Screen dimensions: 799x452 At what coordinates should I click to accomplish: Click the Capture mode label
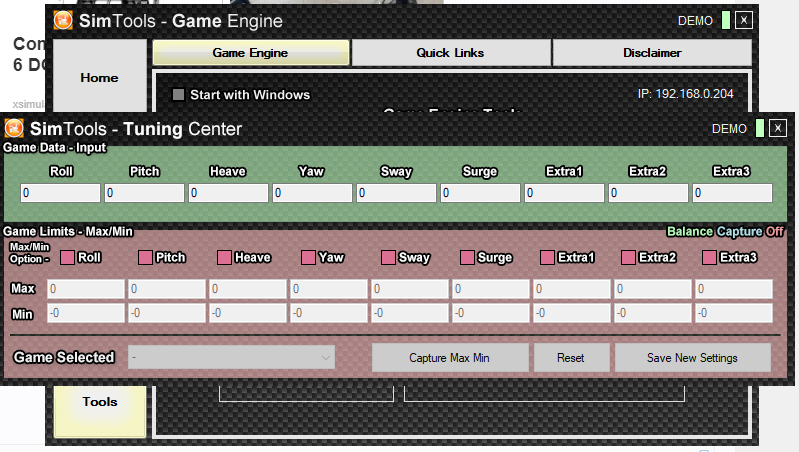[x=739, y=231]
